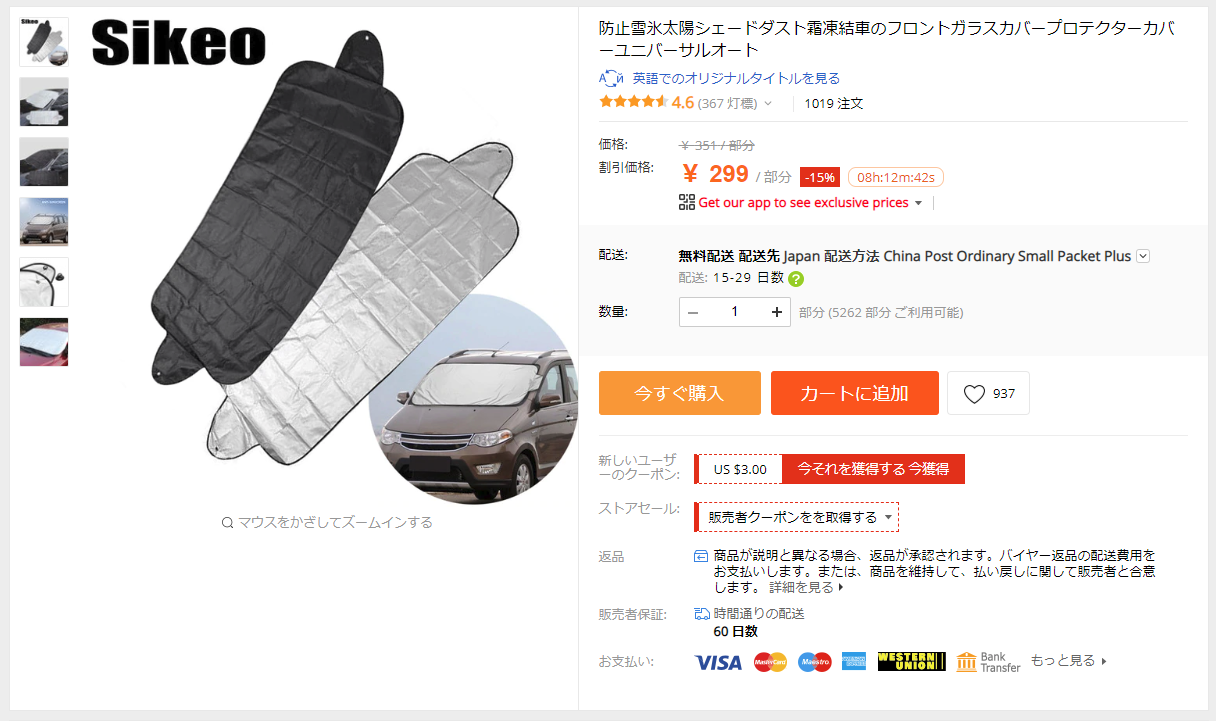Click the American Express card icon
This screenshot has height=721, width=1216.
pyautogui.click(x=854, y=662)
